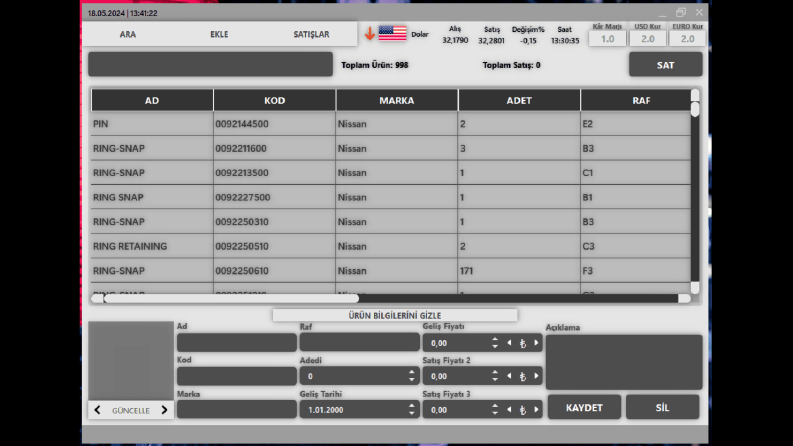Image resolution: width=793 pixels, height=446 pixels.
Task: Click the lira symbol in Satış Fiyatı 2
Action: (x=522, y=377)
